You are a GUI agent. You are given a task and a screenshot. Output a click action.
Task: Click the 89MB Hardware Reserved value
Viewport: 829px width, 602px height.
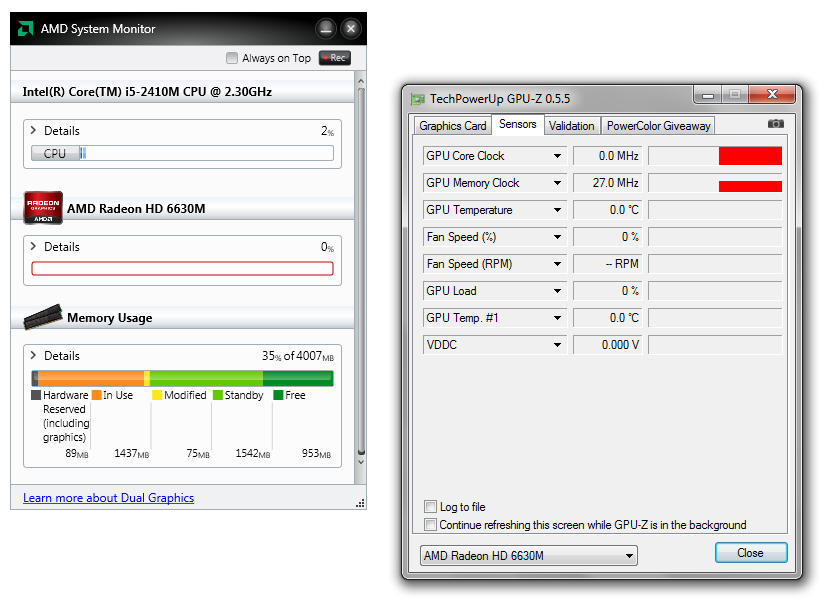click(x=77, y=453)
